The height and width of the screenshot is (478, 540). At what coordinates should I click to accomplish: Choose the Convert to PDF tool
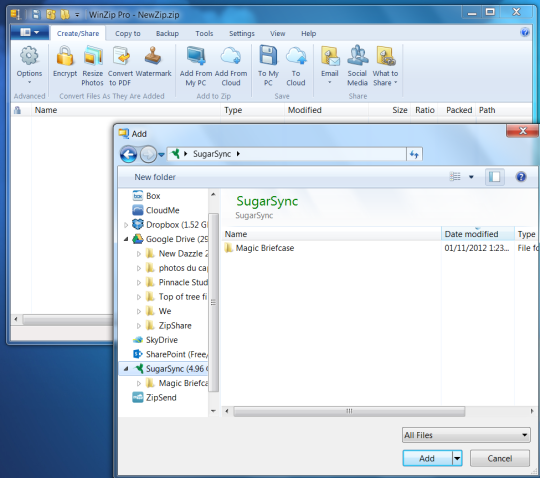point(120,65)
